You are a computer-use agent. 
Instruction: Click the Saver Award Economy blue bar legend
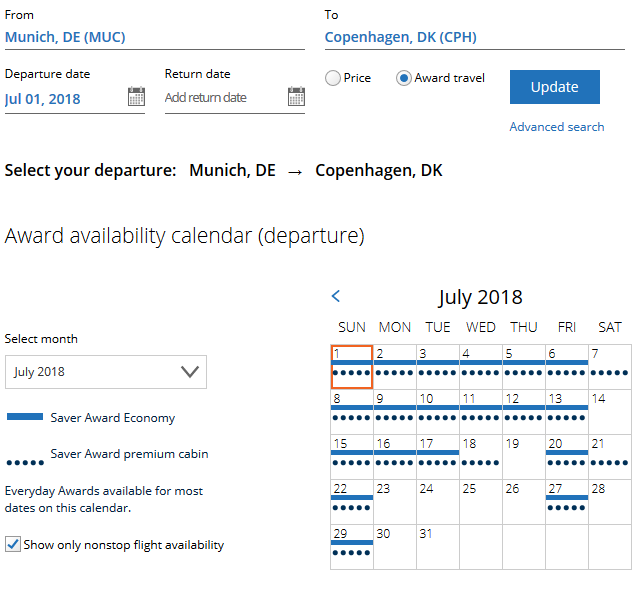click(25, 417)
